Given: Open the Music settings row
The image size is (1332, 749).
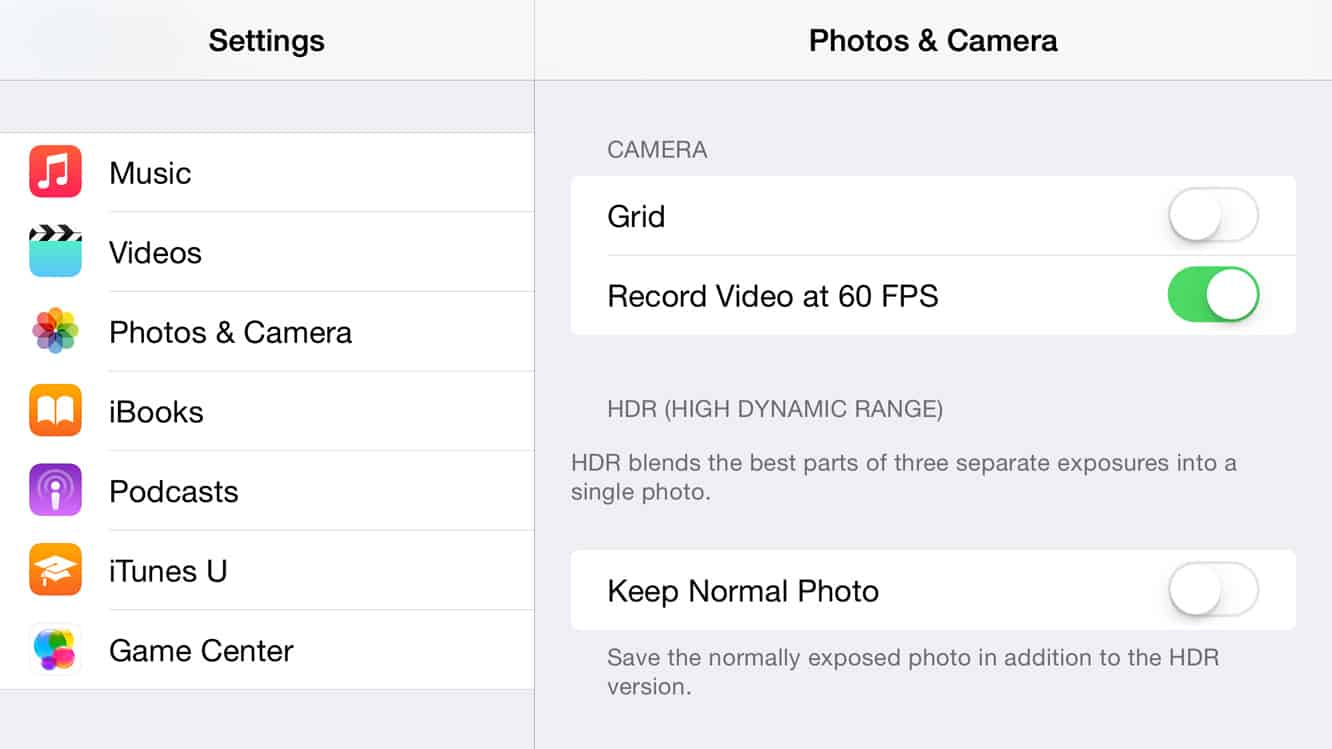Looking at the screenshot, I should click(150, 173).
